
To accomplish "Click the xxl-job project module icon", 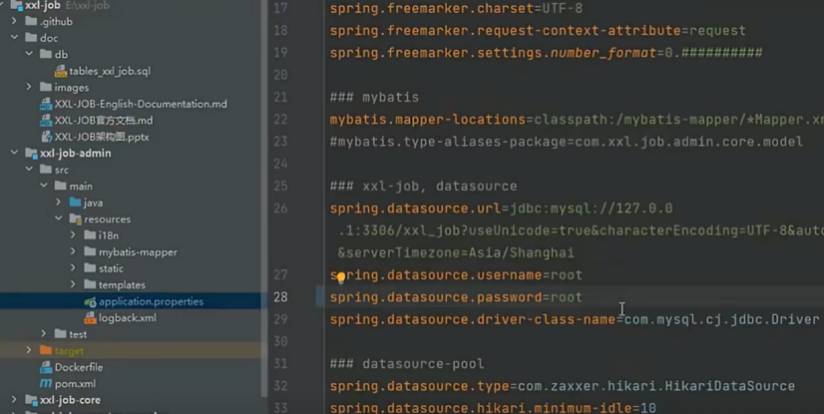I will tap(16, 6).
